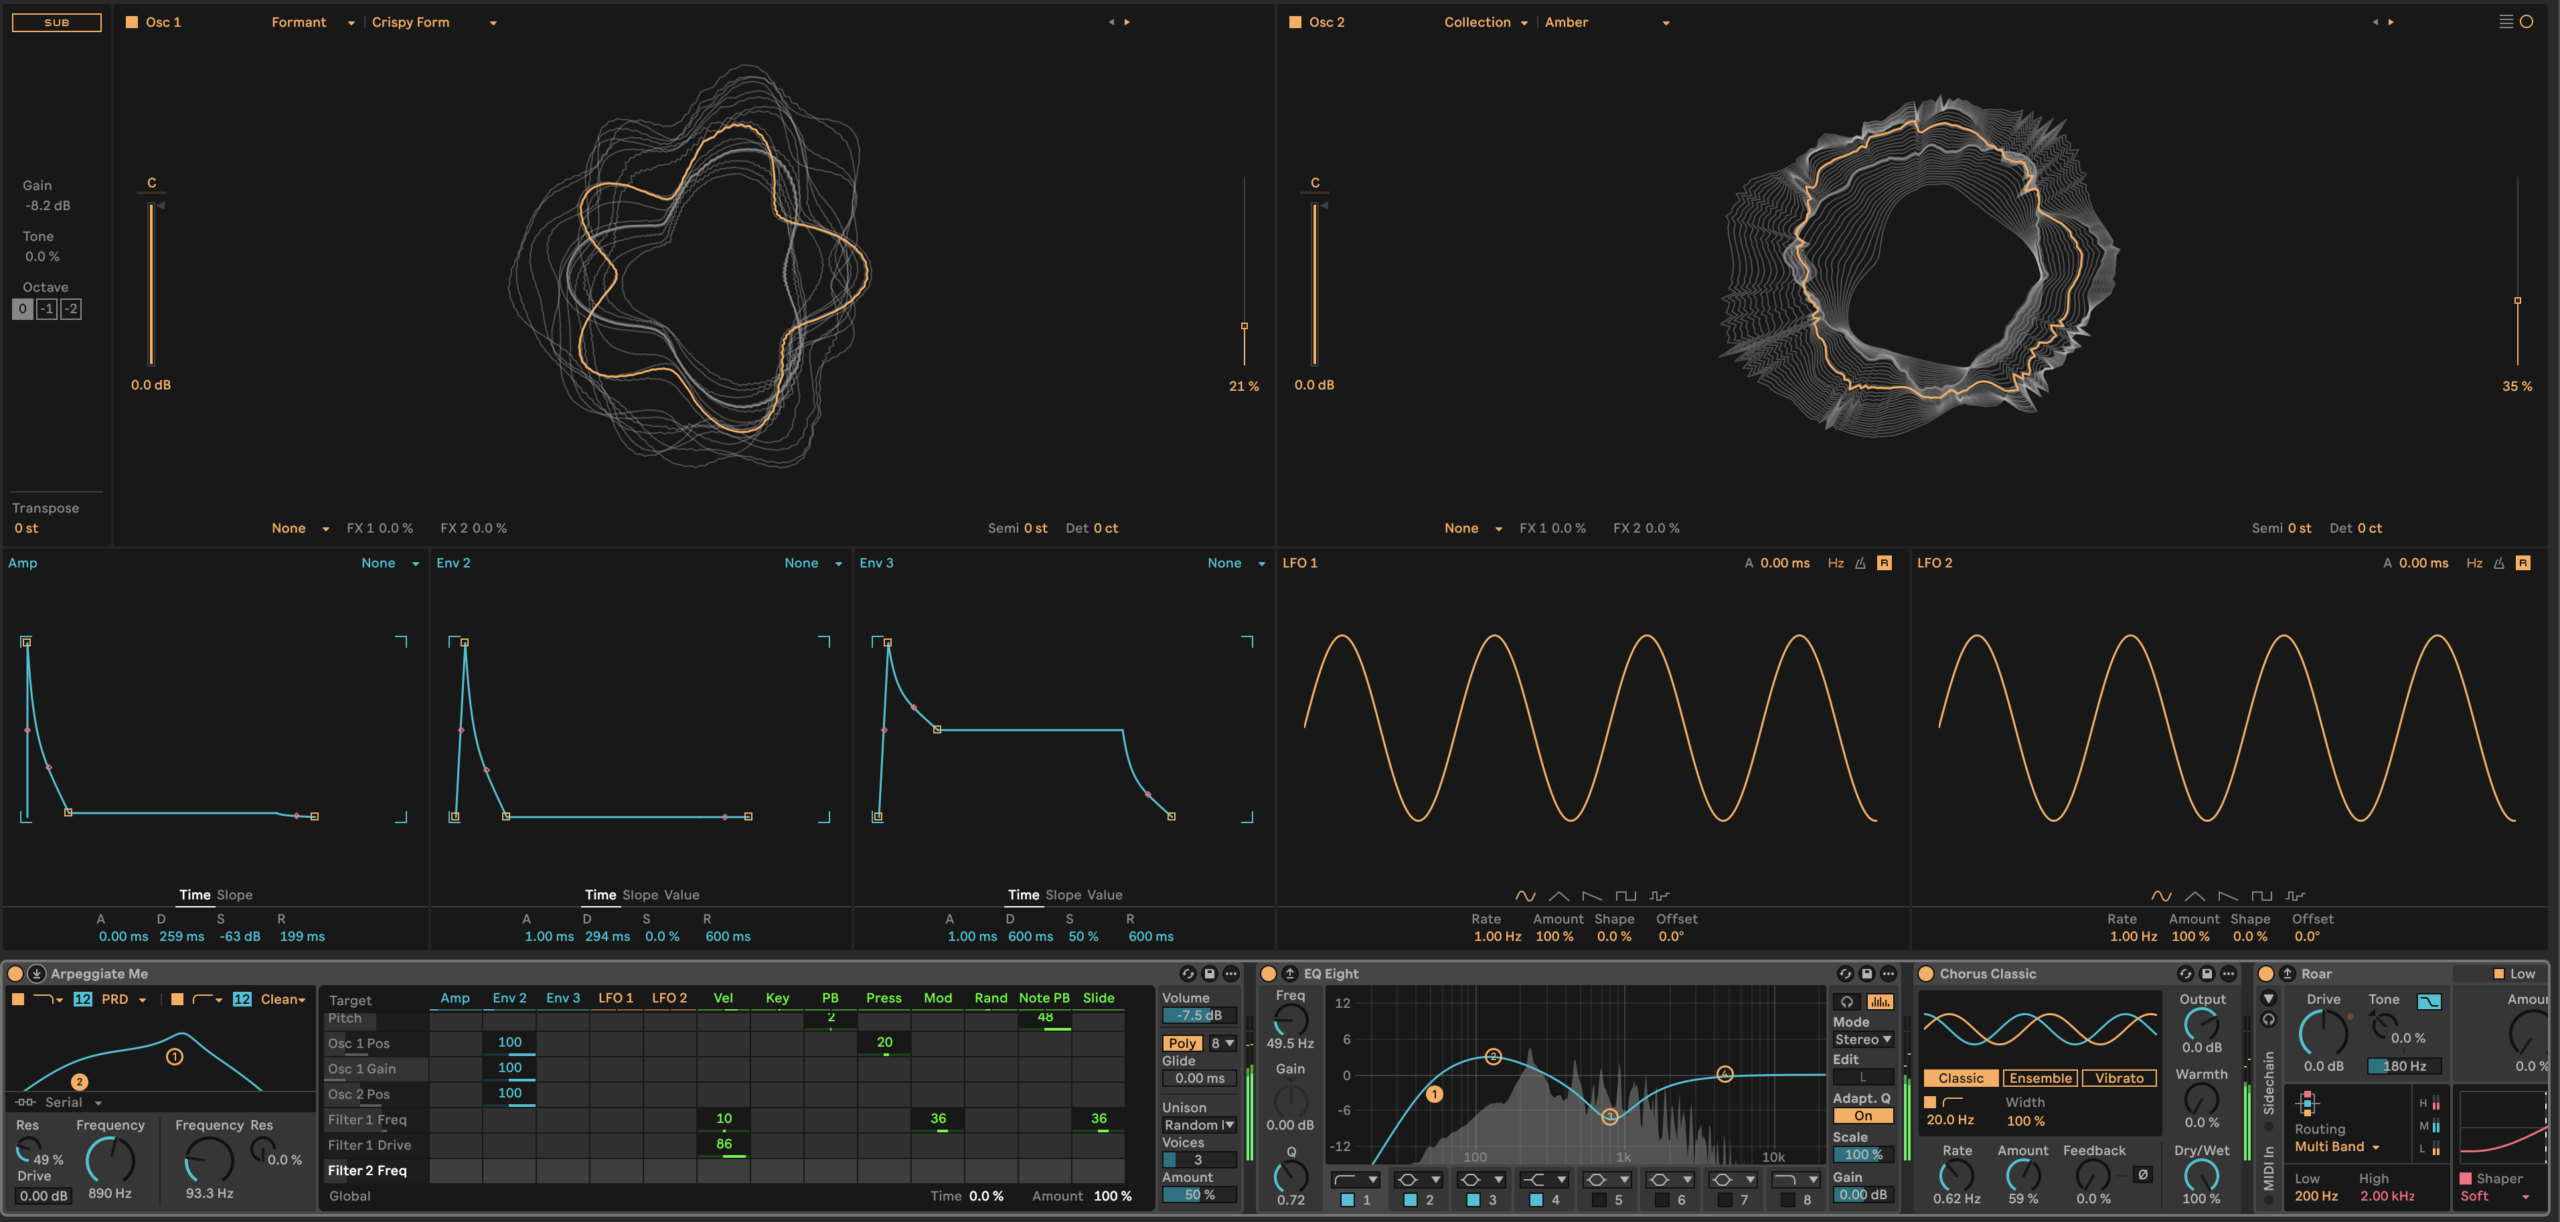
Task: Click the spectrum analyzer icon in EQ Eight
Action: (1880, 1002)
